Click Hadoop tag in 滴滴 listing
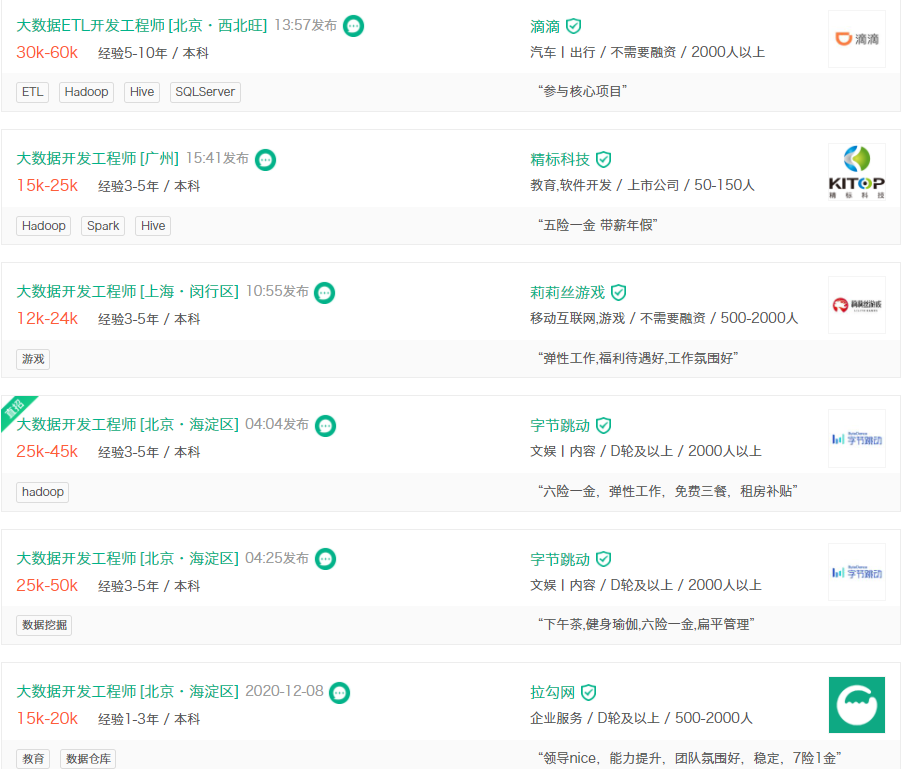This screenshot has height=769, width=901. click(x=86, y=92)
